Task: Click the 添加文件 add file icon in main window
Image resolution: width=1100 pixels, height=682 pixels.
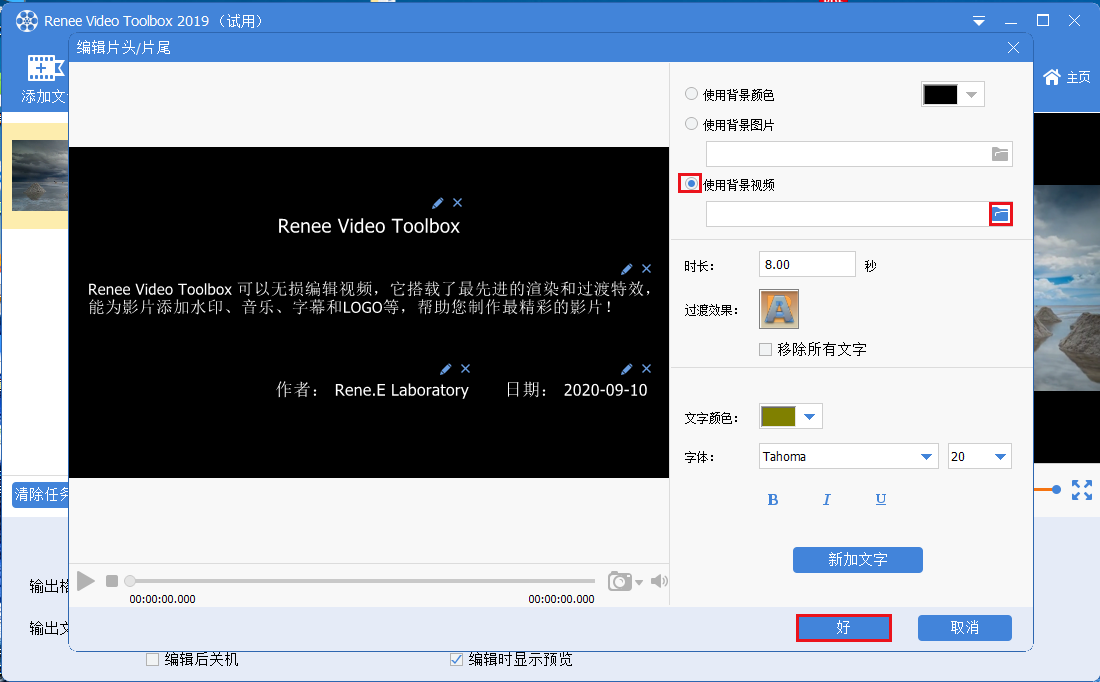Action: click(45, 69)
